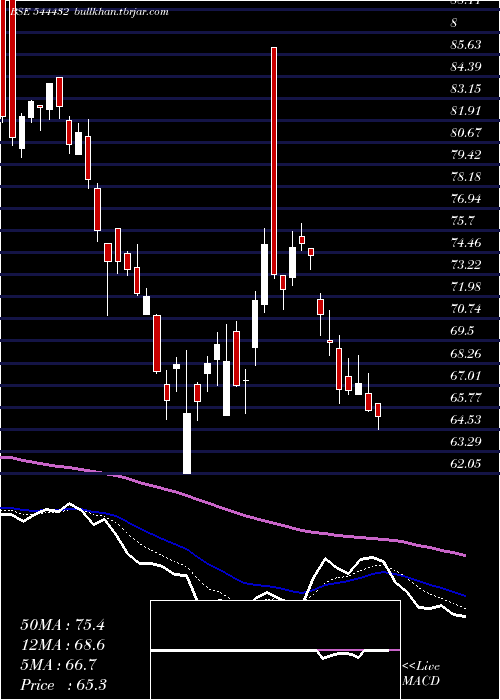
Task: Click the MACD inset chart box
Action: coord(275,650)
